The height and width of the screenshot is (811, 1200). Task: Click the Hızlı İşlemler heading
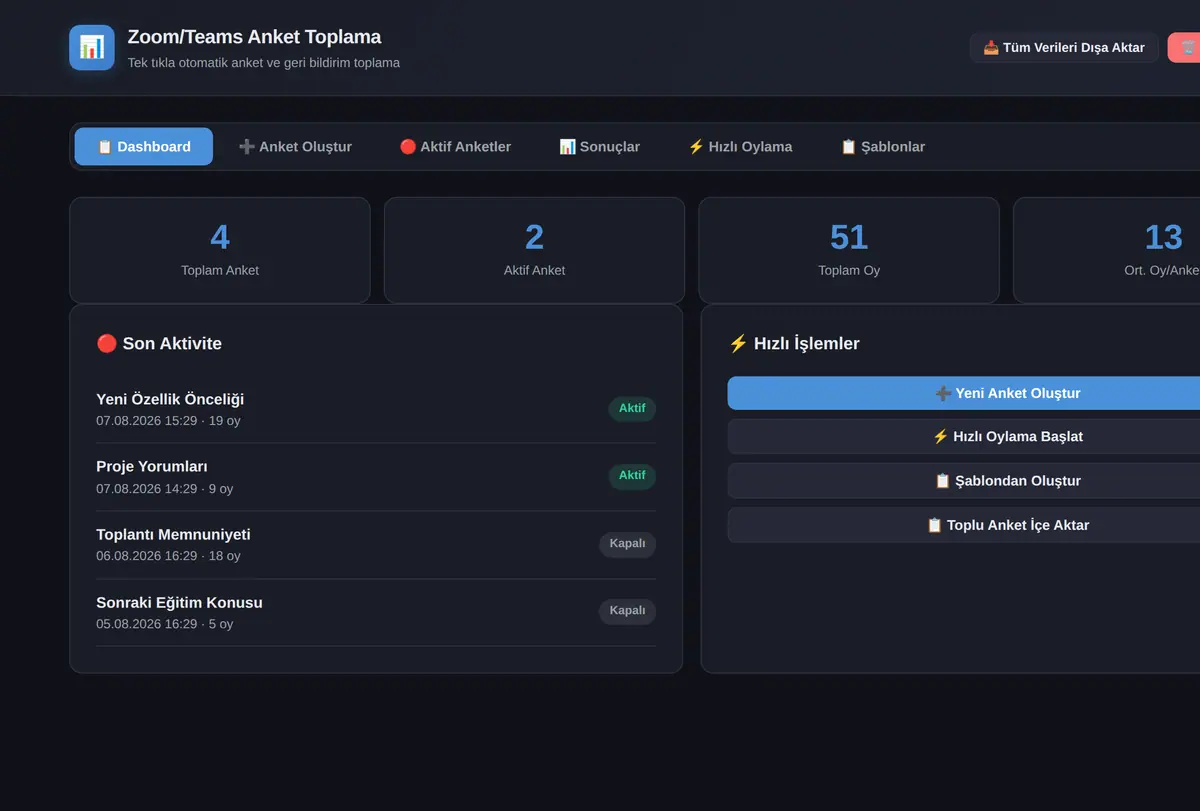tap(794, 343)
